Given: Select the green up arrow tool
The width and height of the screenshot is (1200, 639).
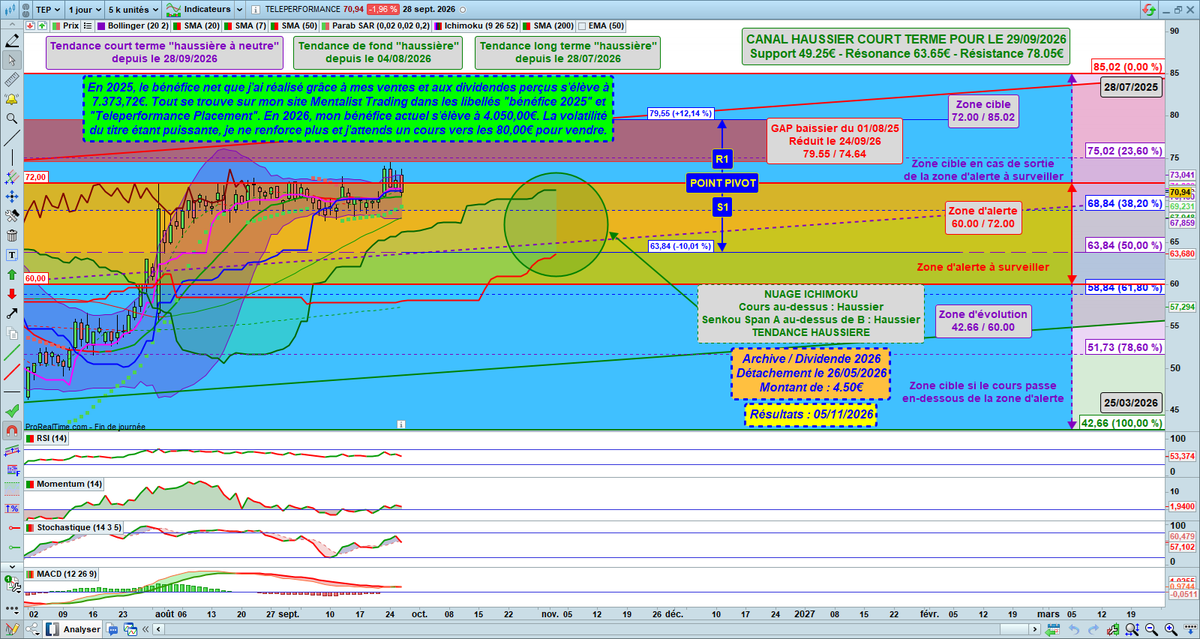Looking at the screenshot, I should (12, 274).
